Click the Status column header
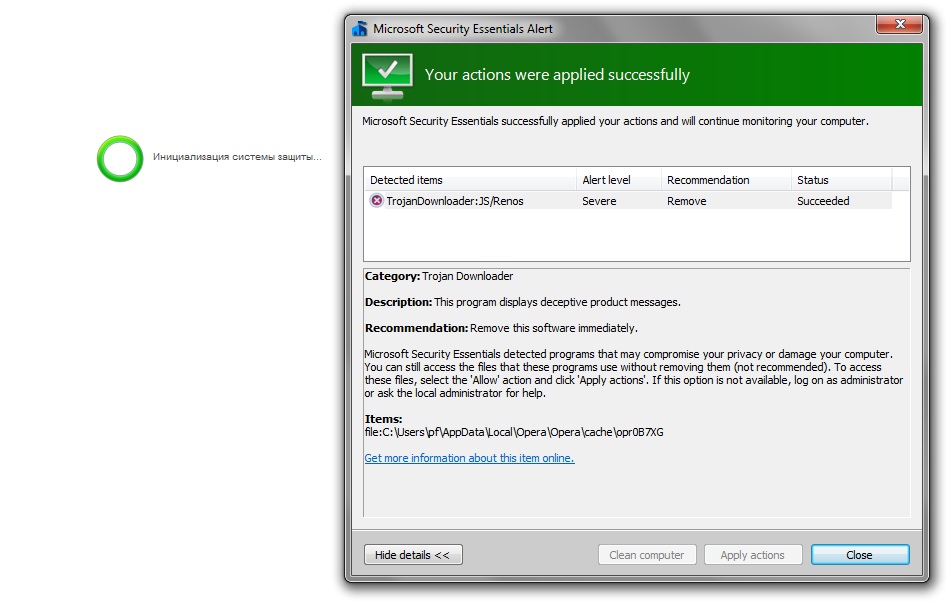Viewport: 951px width, 606px height. click(x=813, y=180)
